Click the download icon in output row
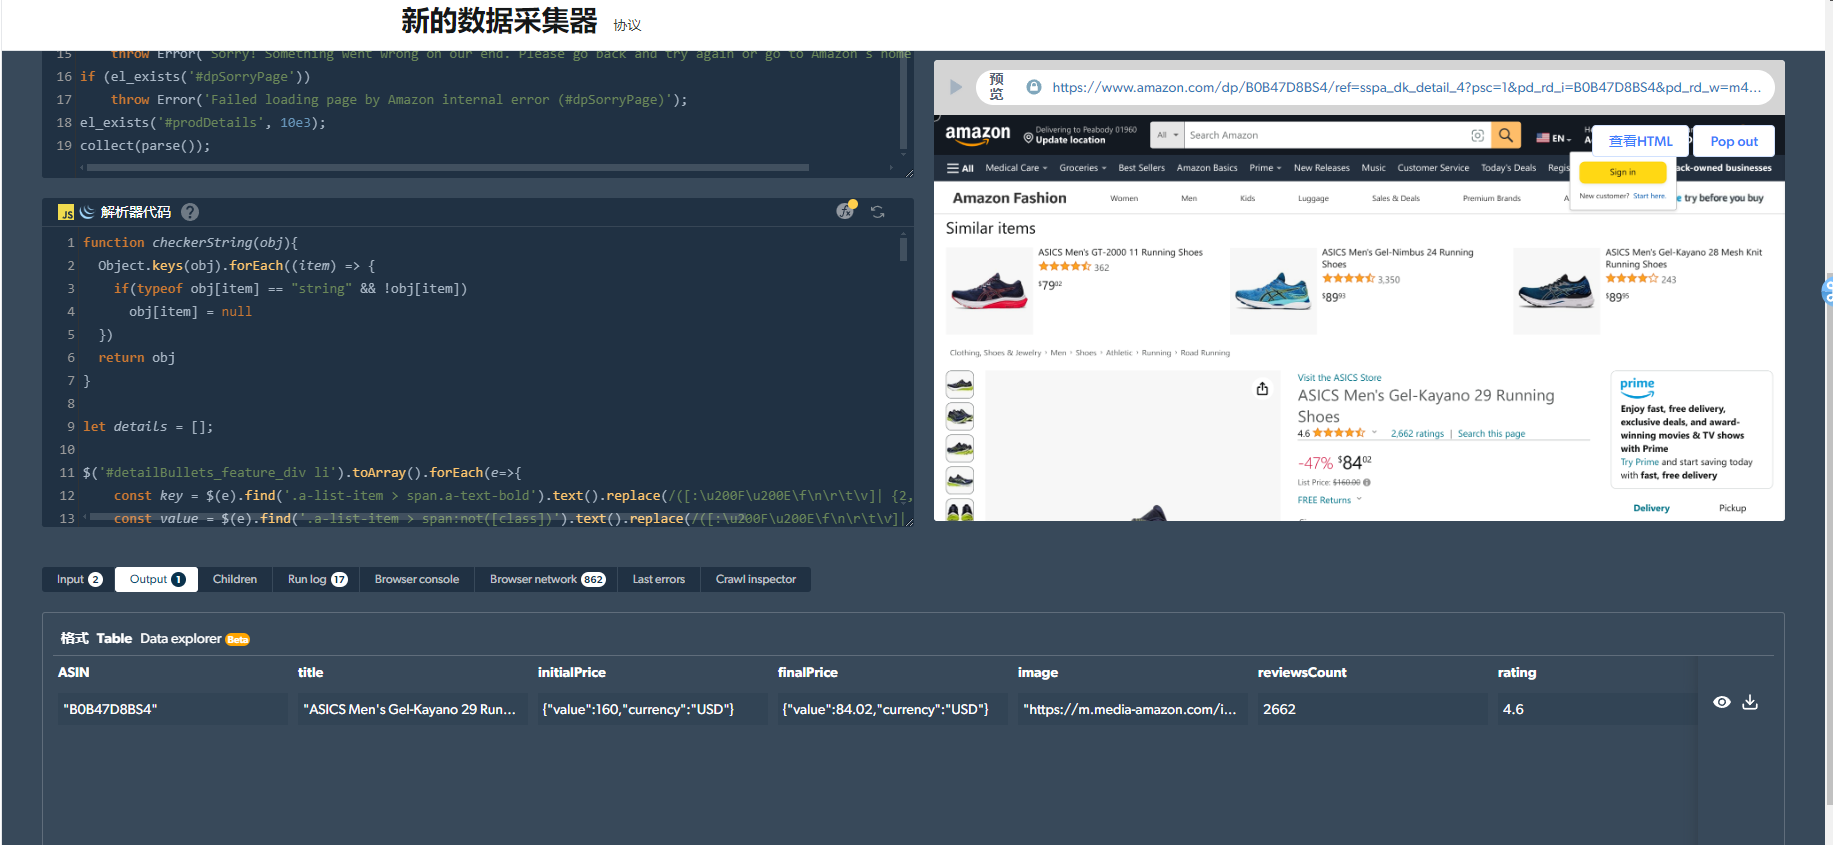Image resolution: width=1833 pixels, height=845 pixels. 1750,702
